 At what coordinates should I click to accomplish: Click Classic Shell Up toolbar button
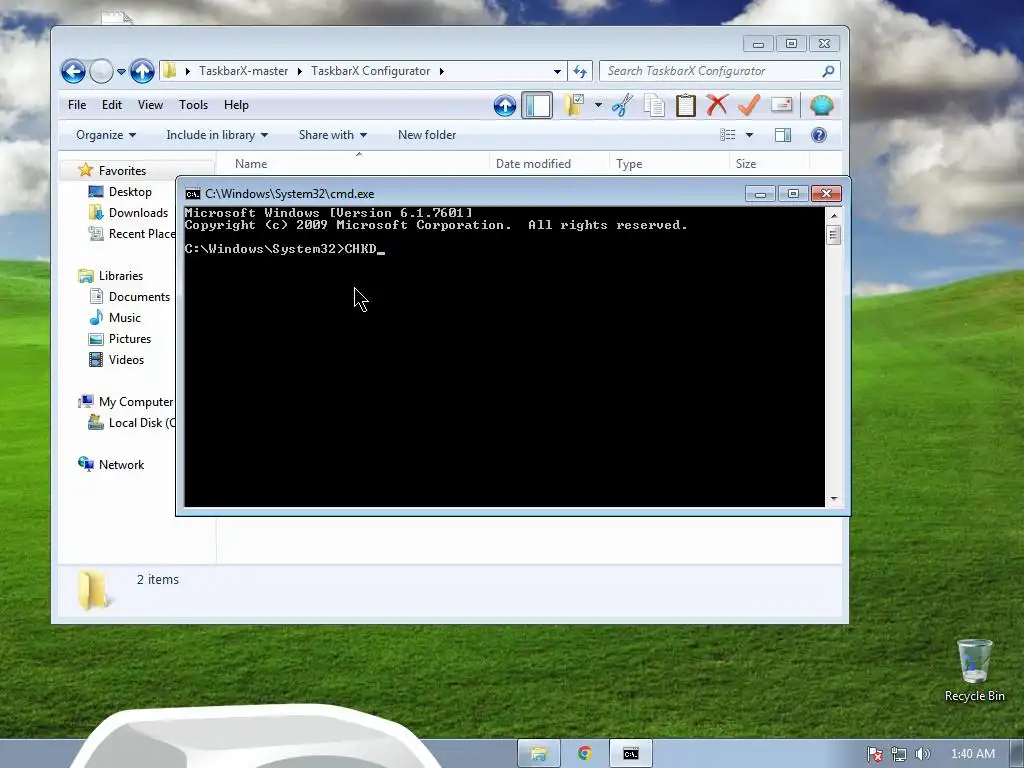(x=505, y=105)
